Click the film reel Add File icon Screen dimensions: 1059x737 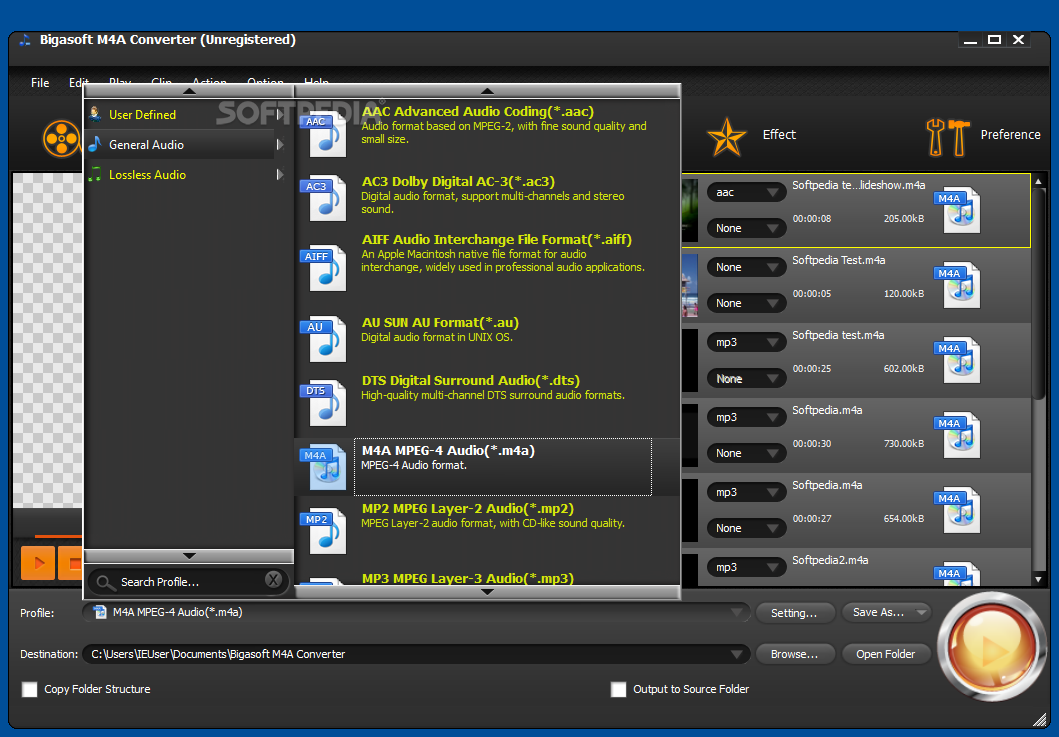(x=61, y=138)
